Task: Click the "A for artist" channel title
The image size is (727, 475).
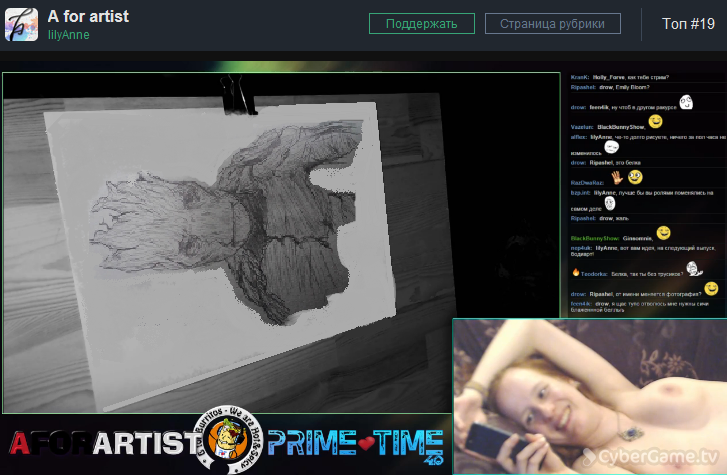Action: 88,16
